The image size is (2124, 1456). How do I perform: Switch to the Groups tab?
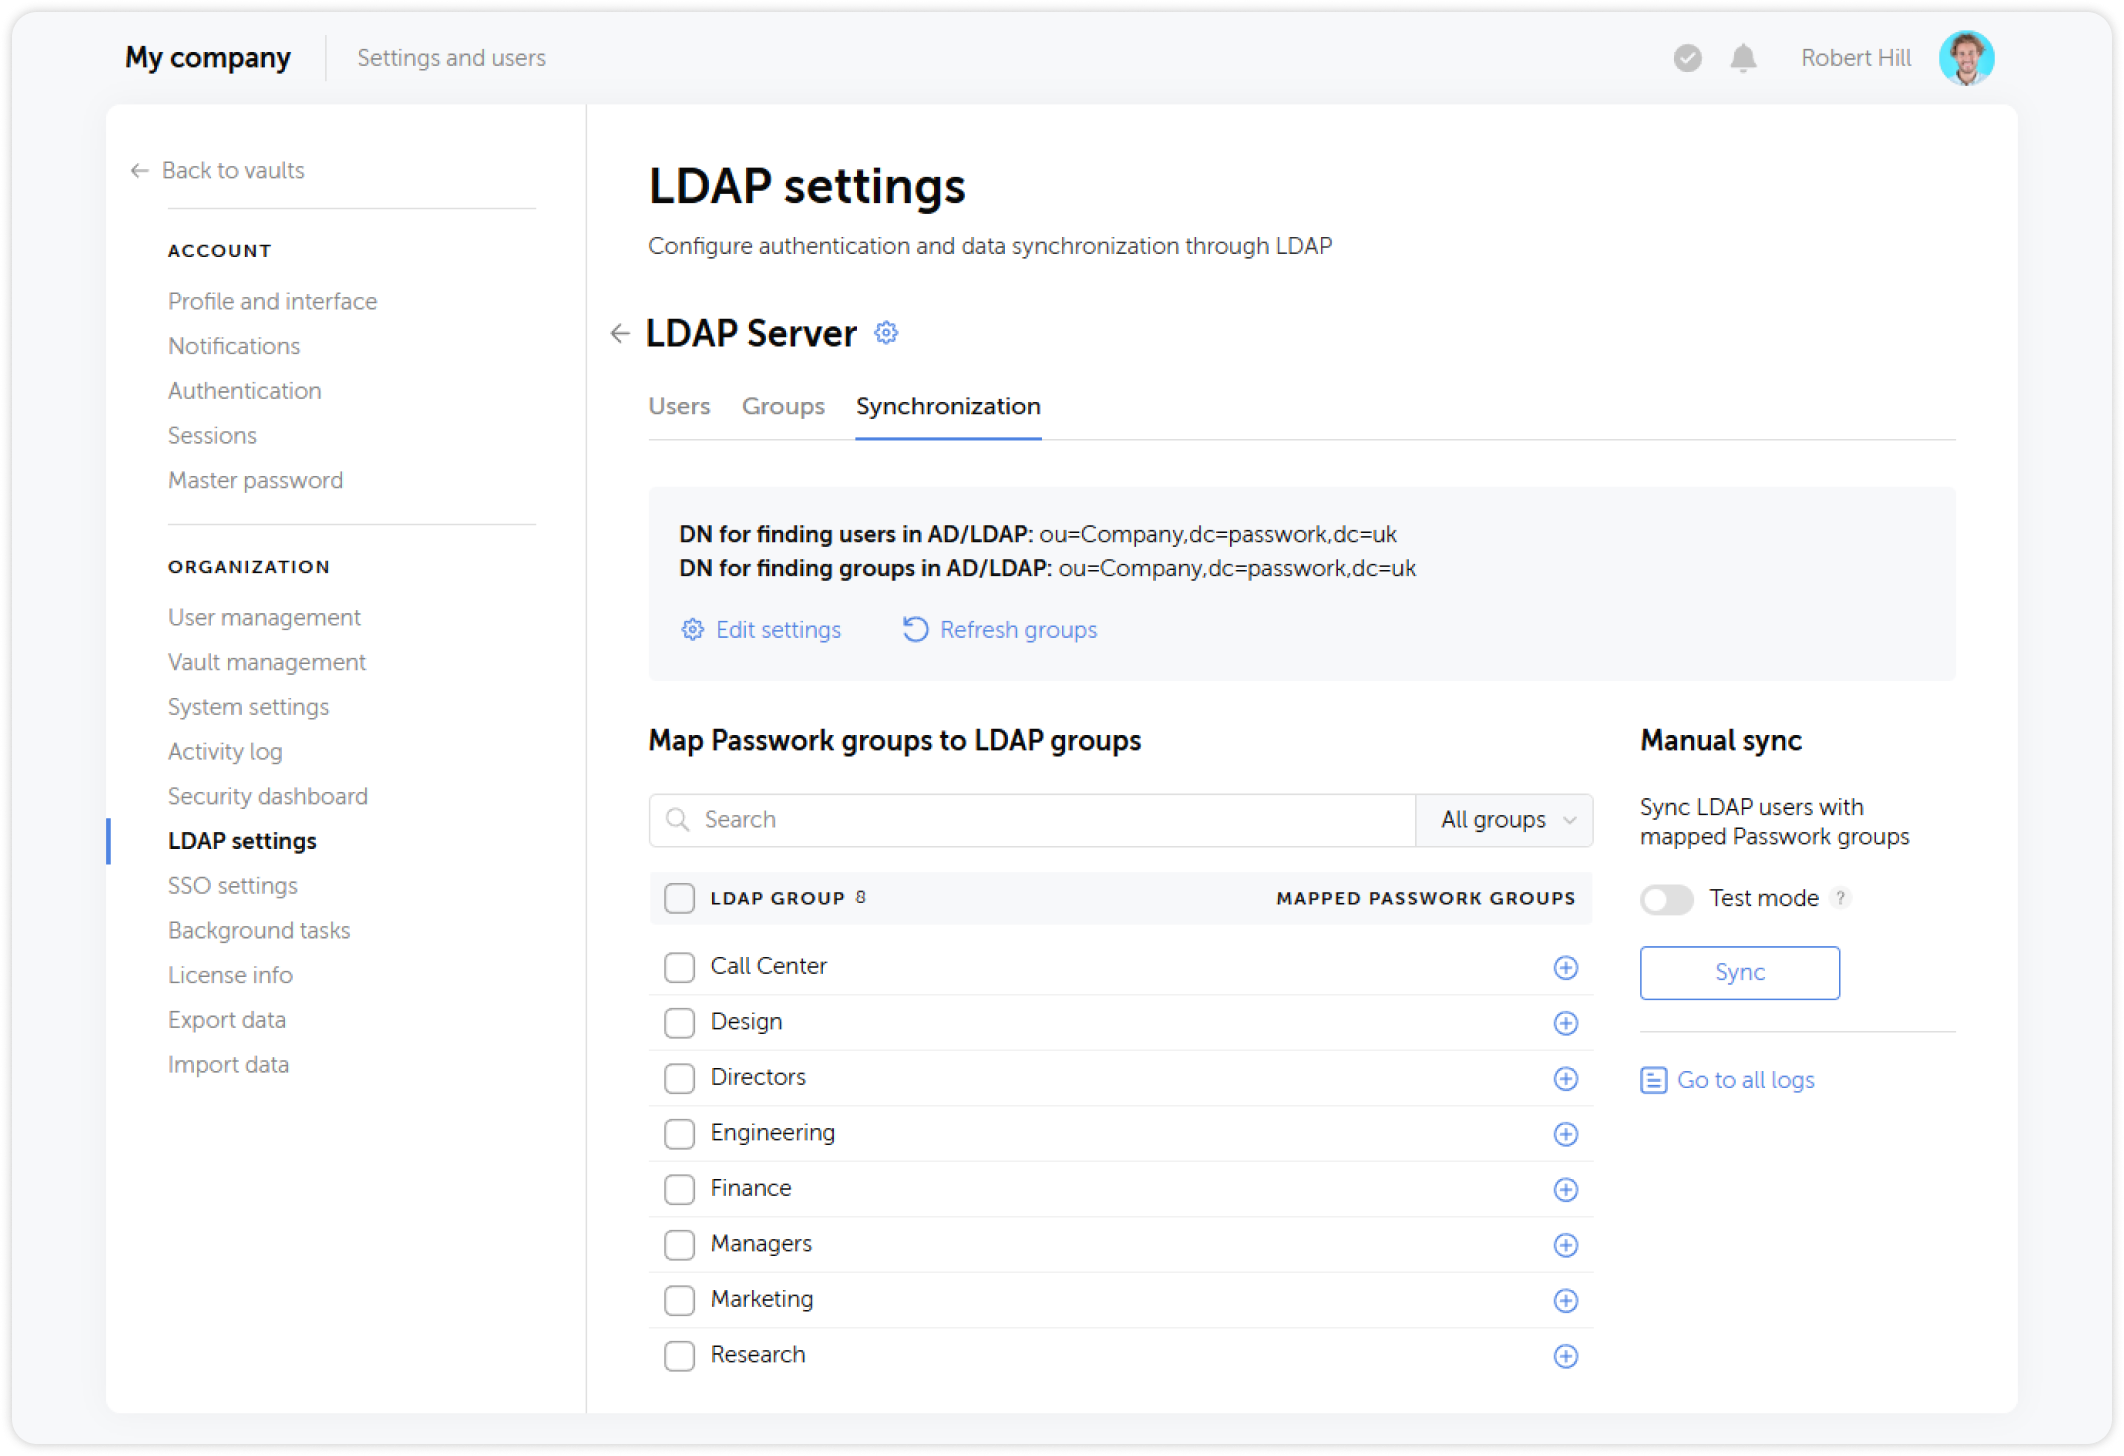[783, 406]
